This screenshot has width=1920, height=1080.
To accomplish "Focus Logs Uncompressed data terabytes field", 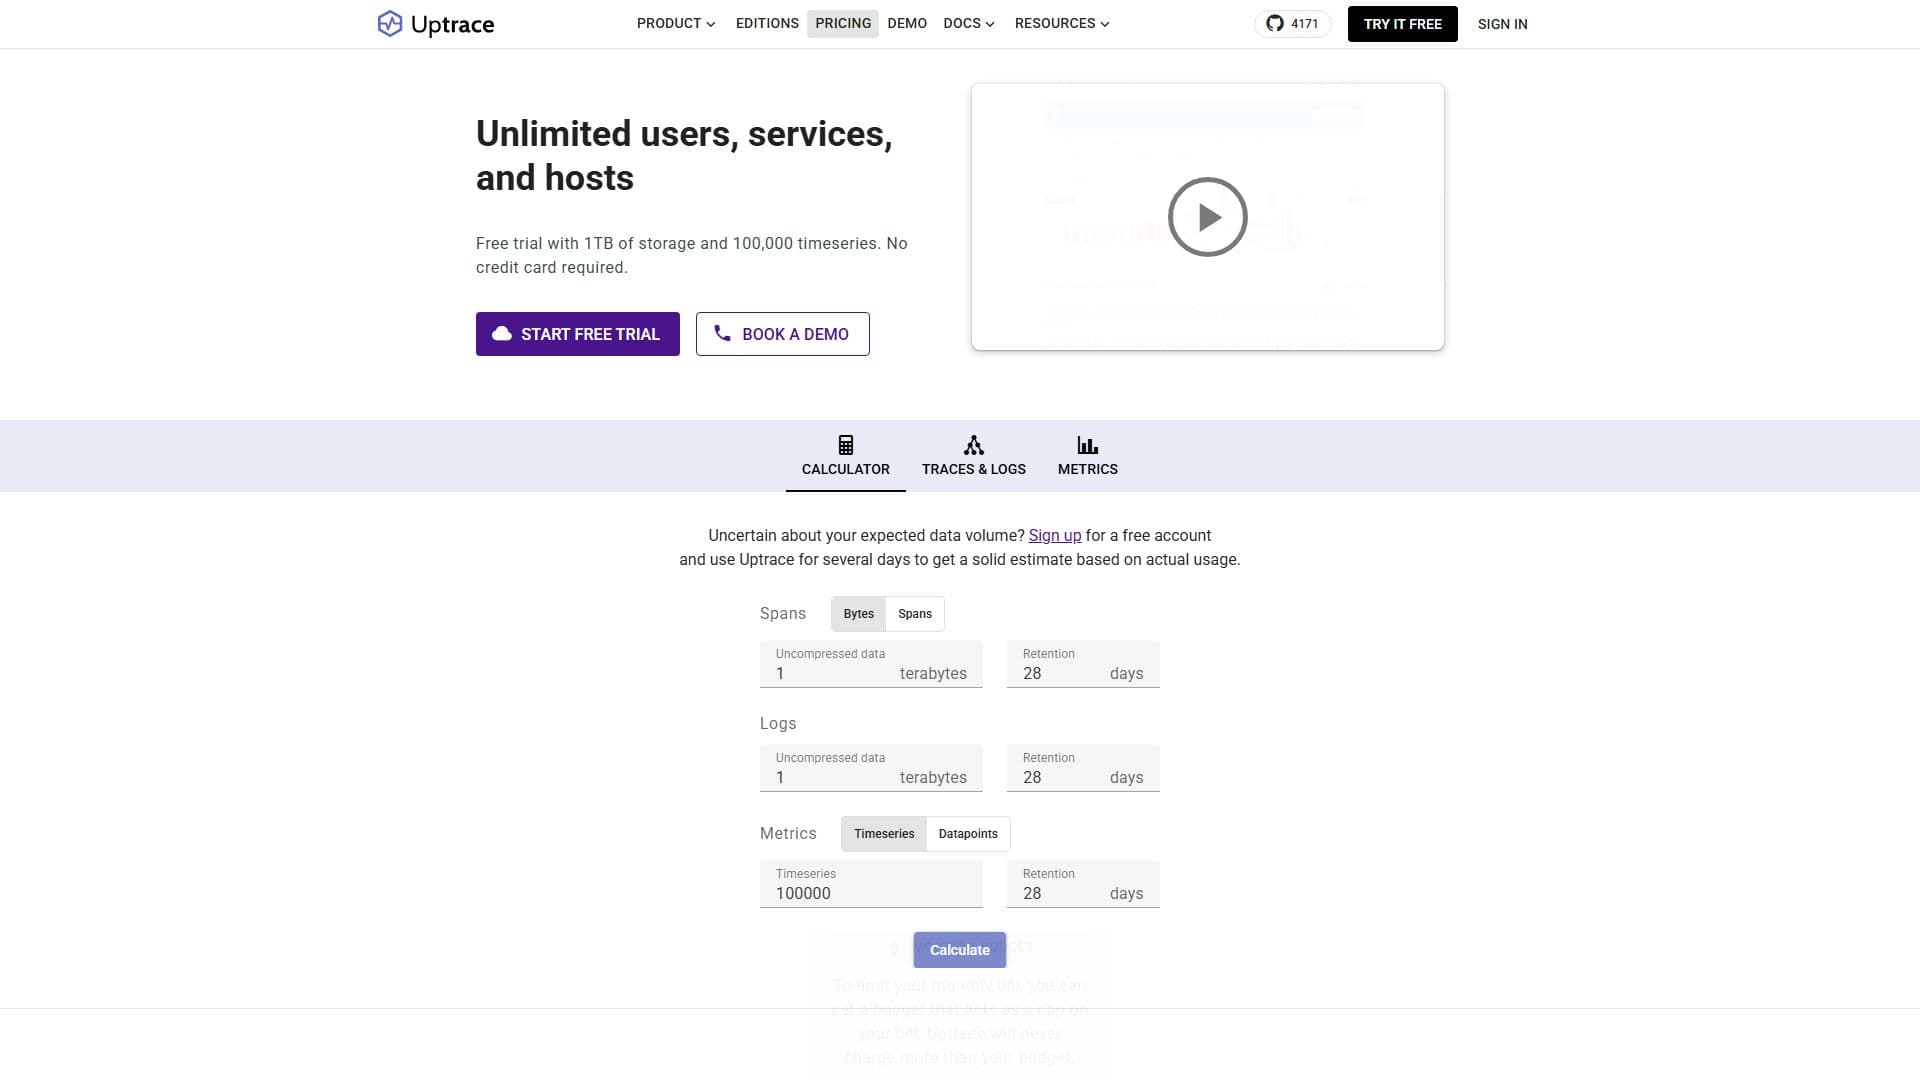I will pos(871,768).
